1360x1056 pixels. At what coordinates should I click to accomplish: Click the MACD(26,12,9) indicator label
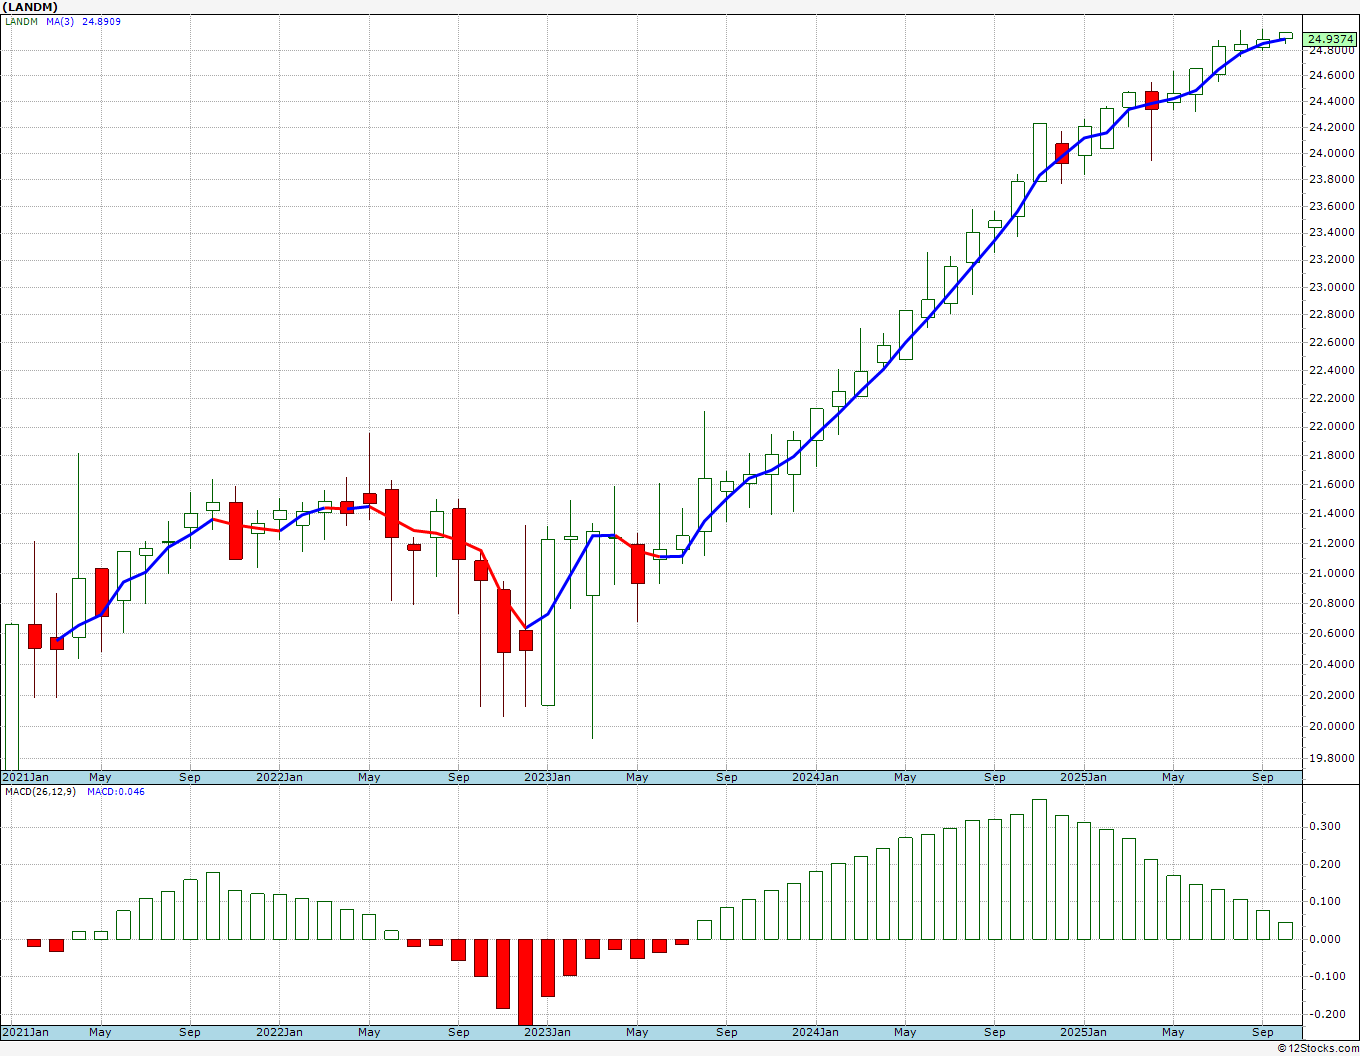coord(40,792)
